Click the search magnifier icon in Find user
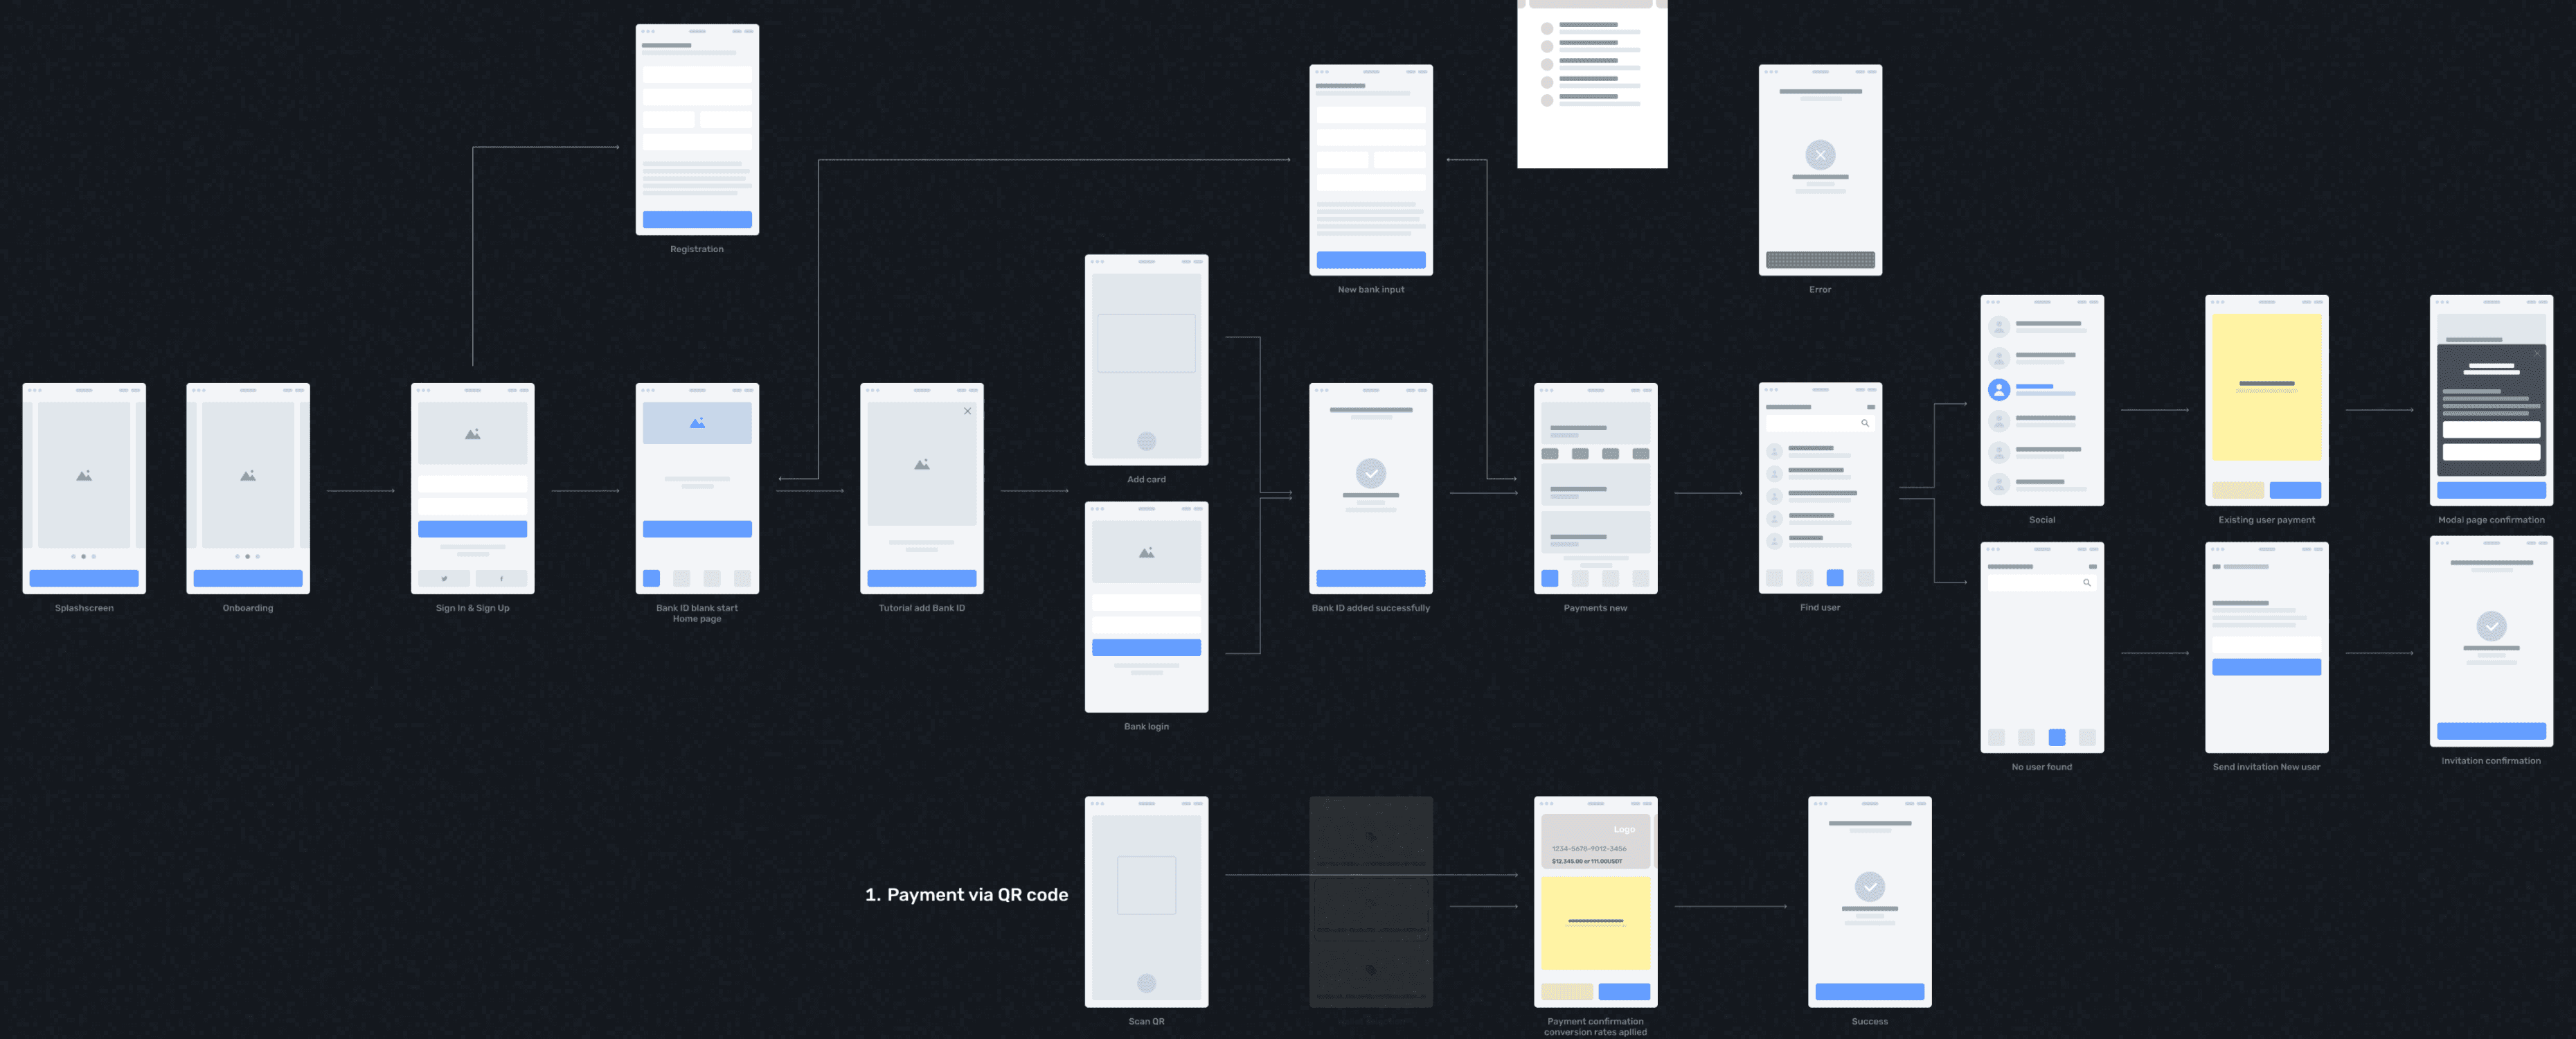 [x=1864, y=423]
